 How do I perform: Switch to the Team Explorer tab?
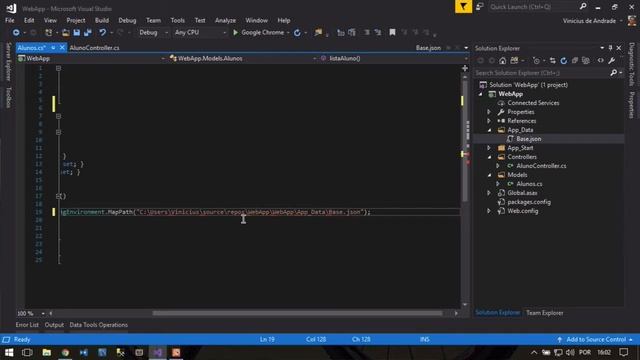(x=544, y=313)
